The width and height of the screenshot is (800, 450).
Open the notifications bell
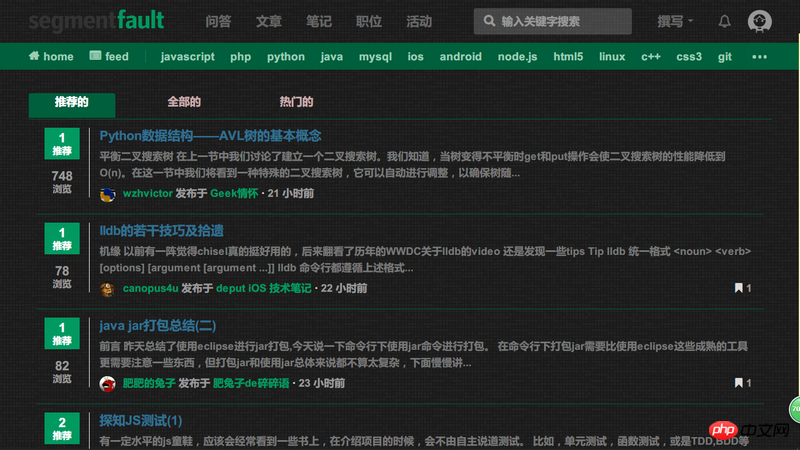[x=724, y=21]
